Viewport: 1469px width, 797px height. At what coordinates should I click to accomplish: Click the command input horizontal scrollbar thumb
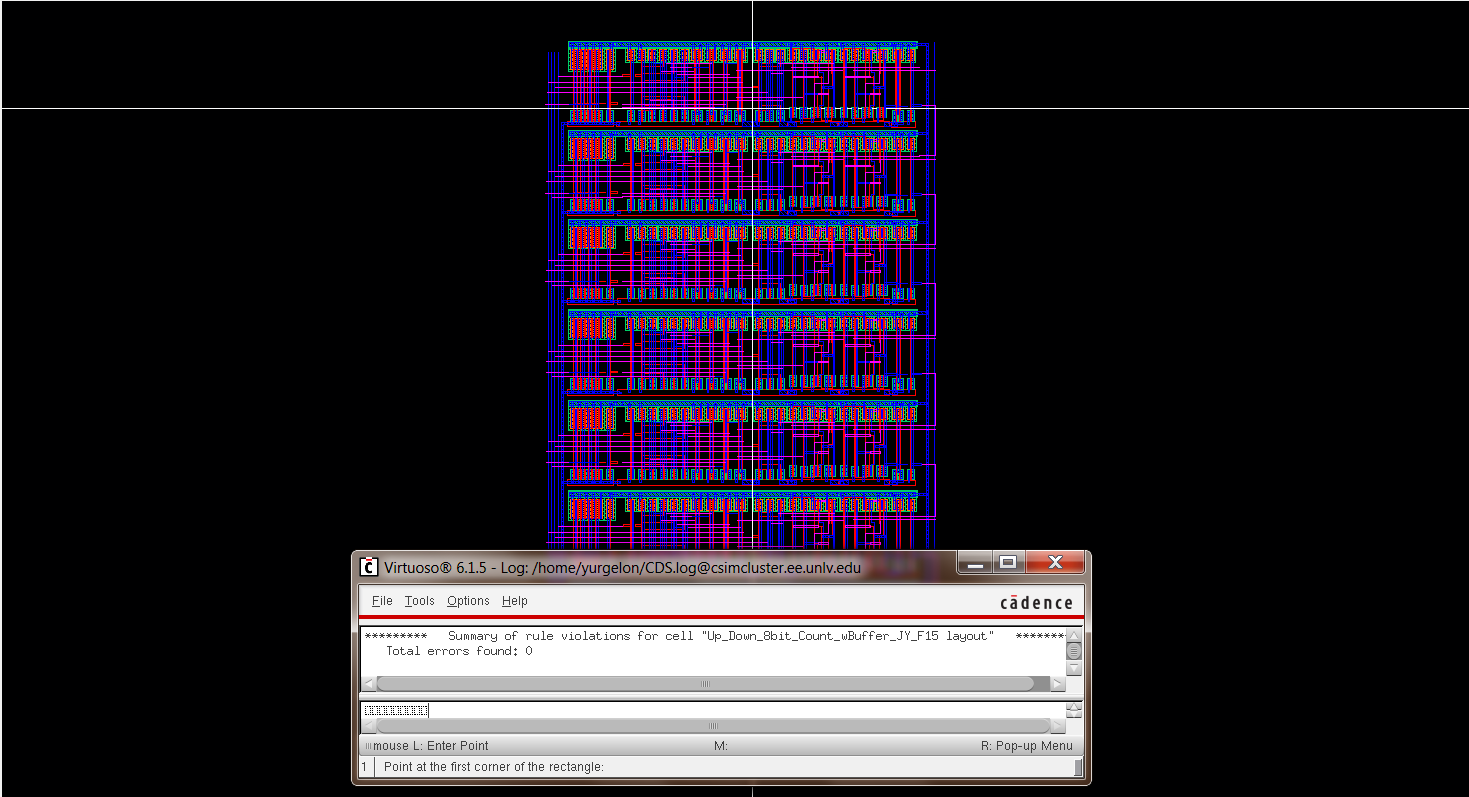pos(713,726)
